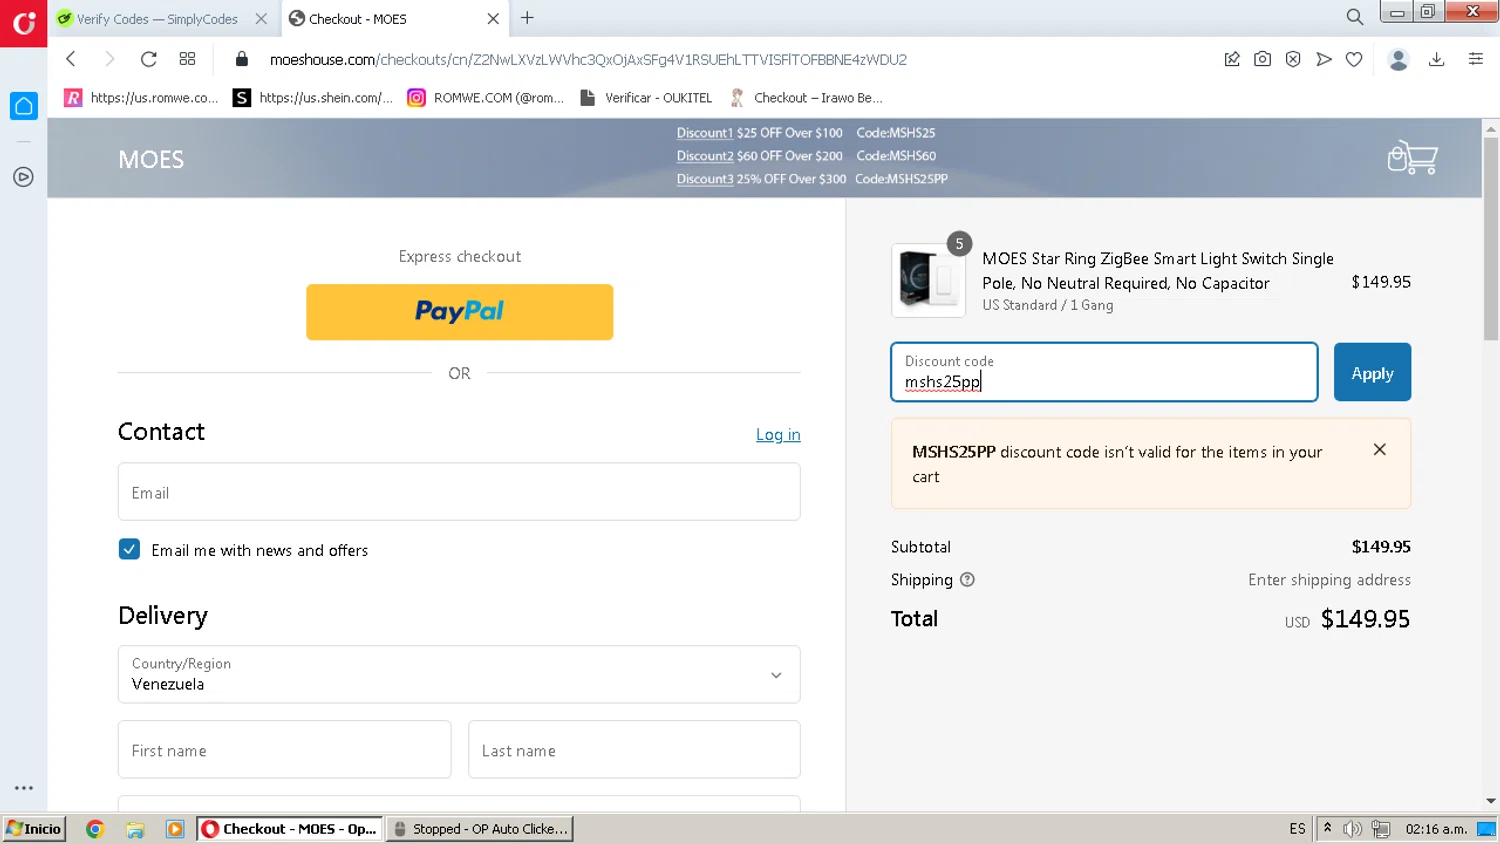Click the Discount3 link

[x=704, y=179]
